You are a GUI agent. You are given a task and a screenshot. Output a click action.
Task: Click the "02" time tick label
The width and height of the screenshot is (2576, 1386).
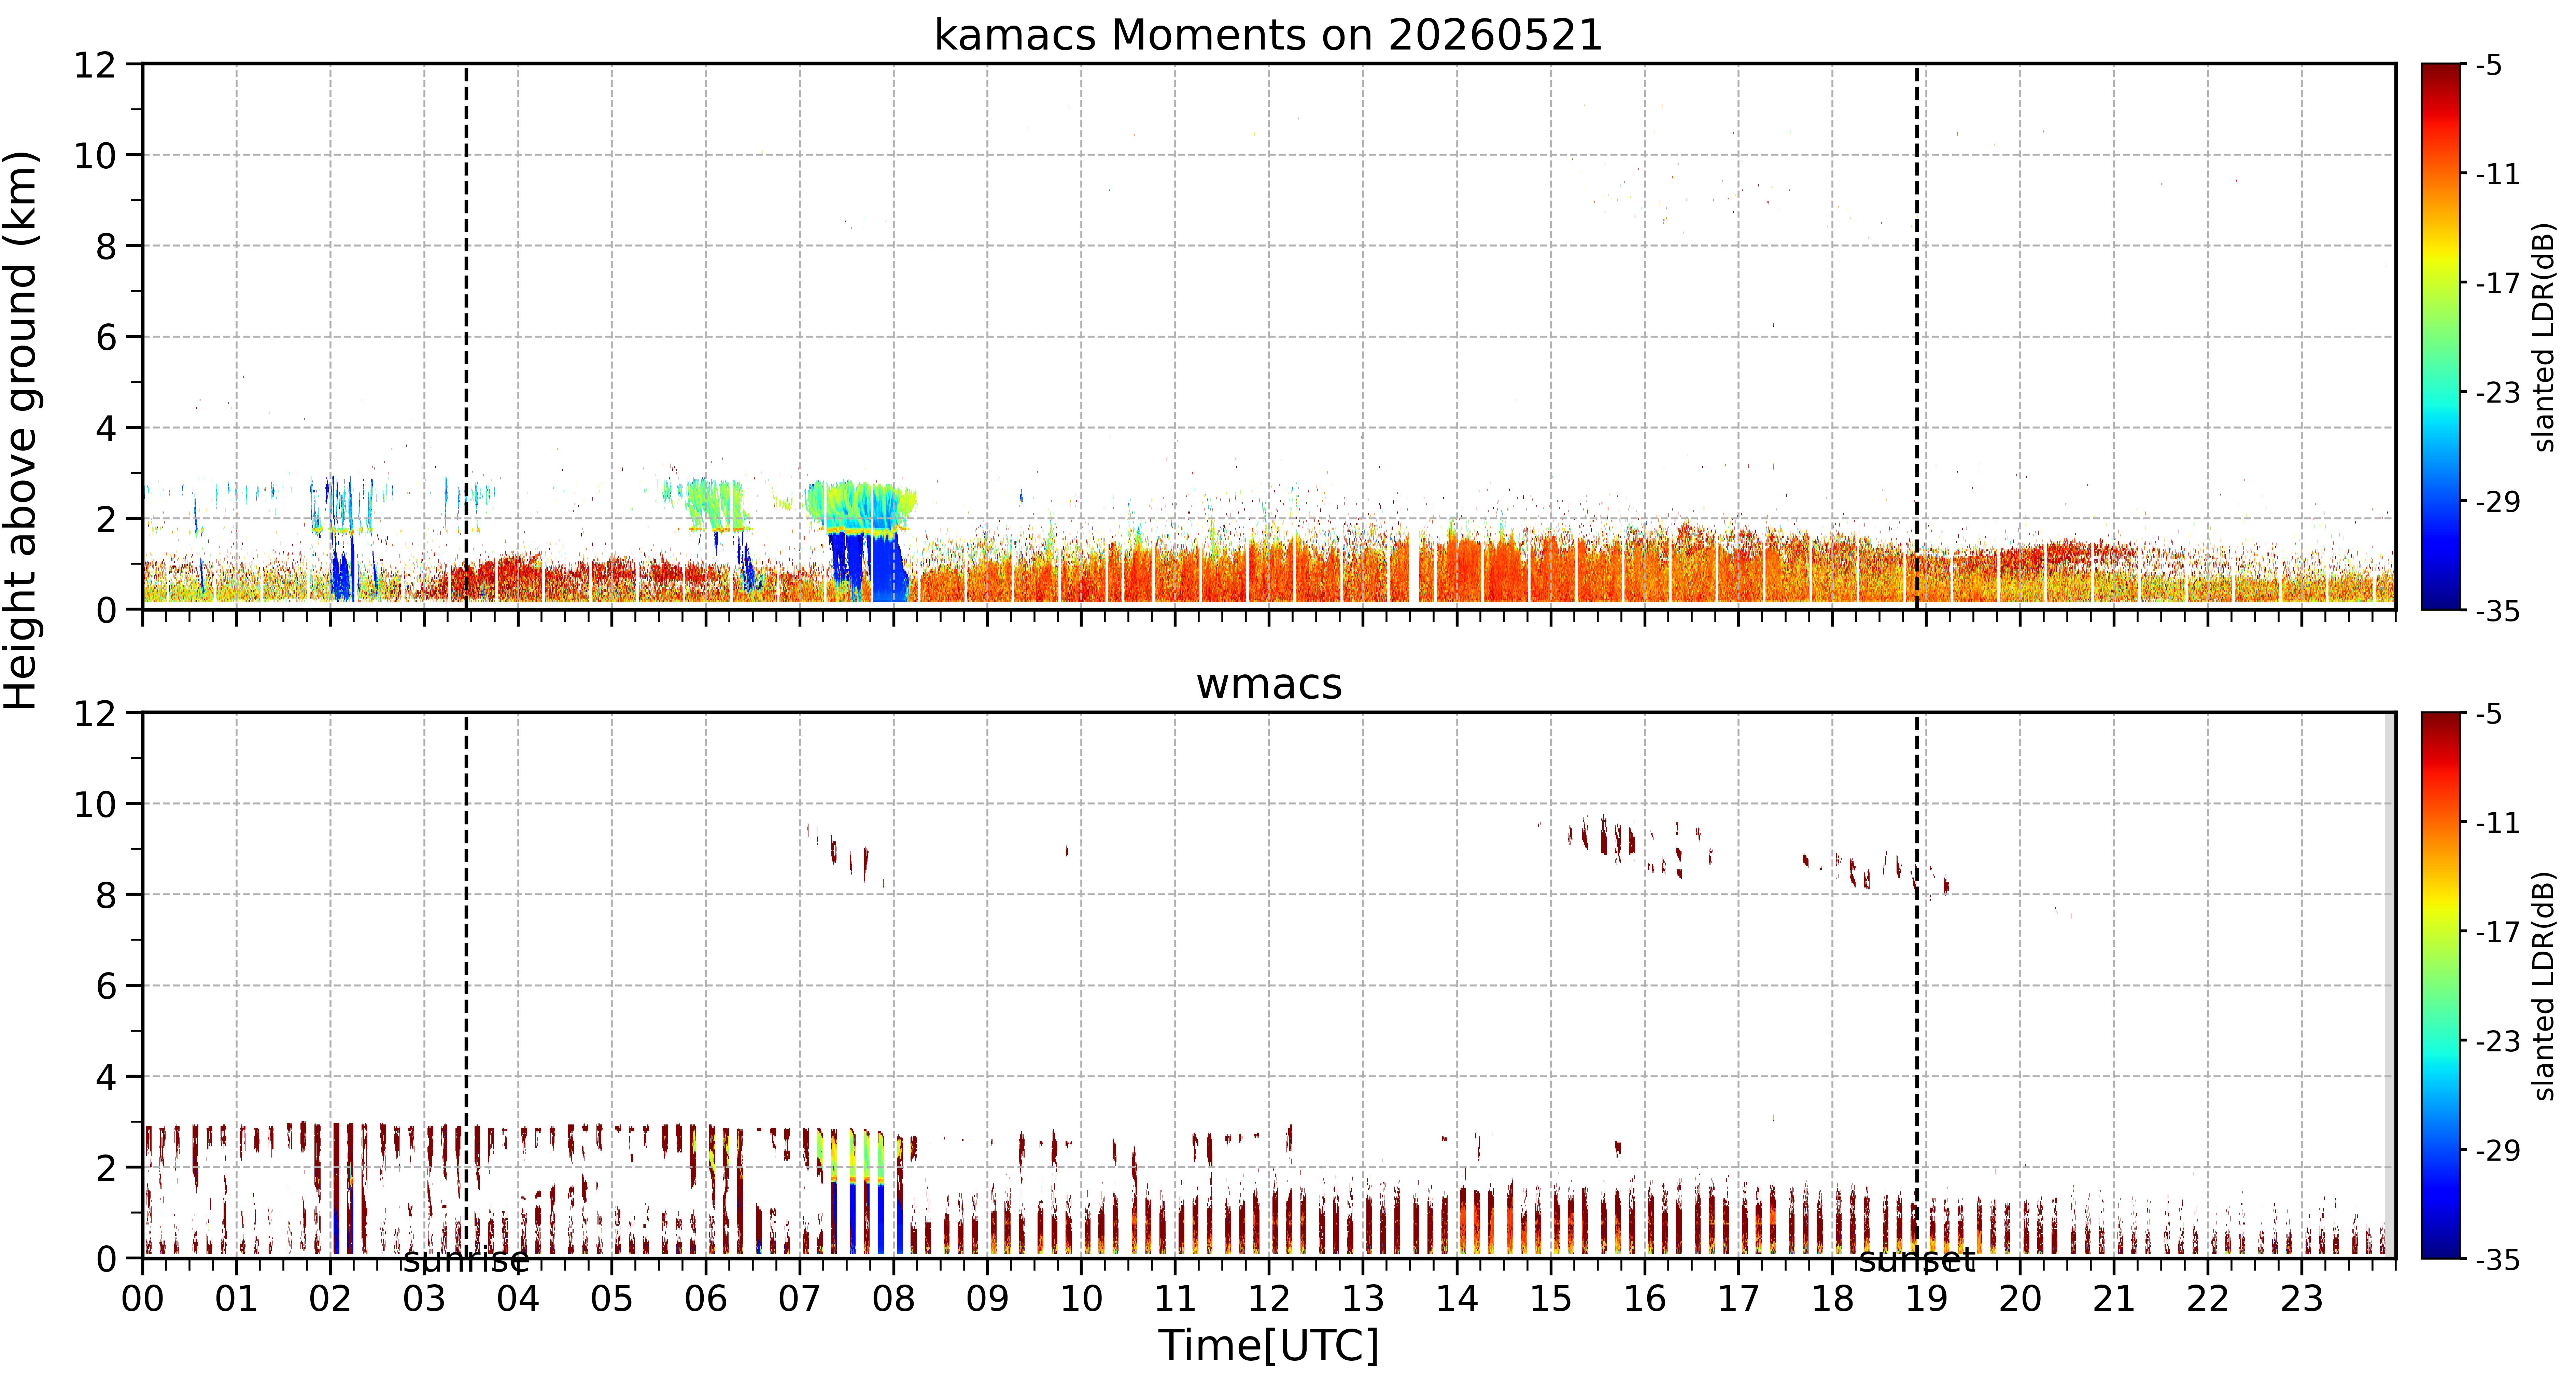tap(331, 1299)
